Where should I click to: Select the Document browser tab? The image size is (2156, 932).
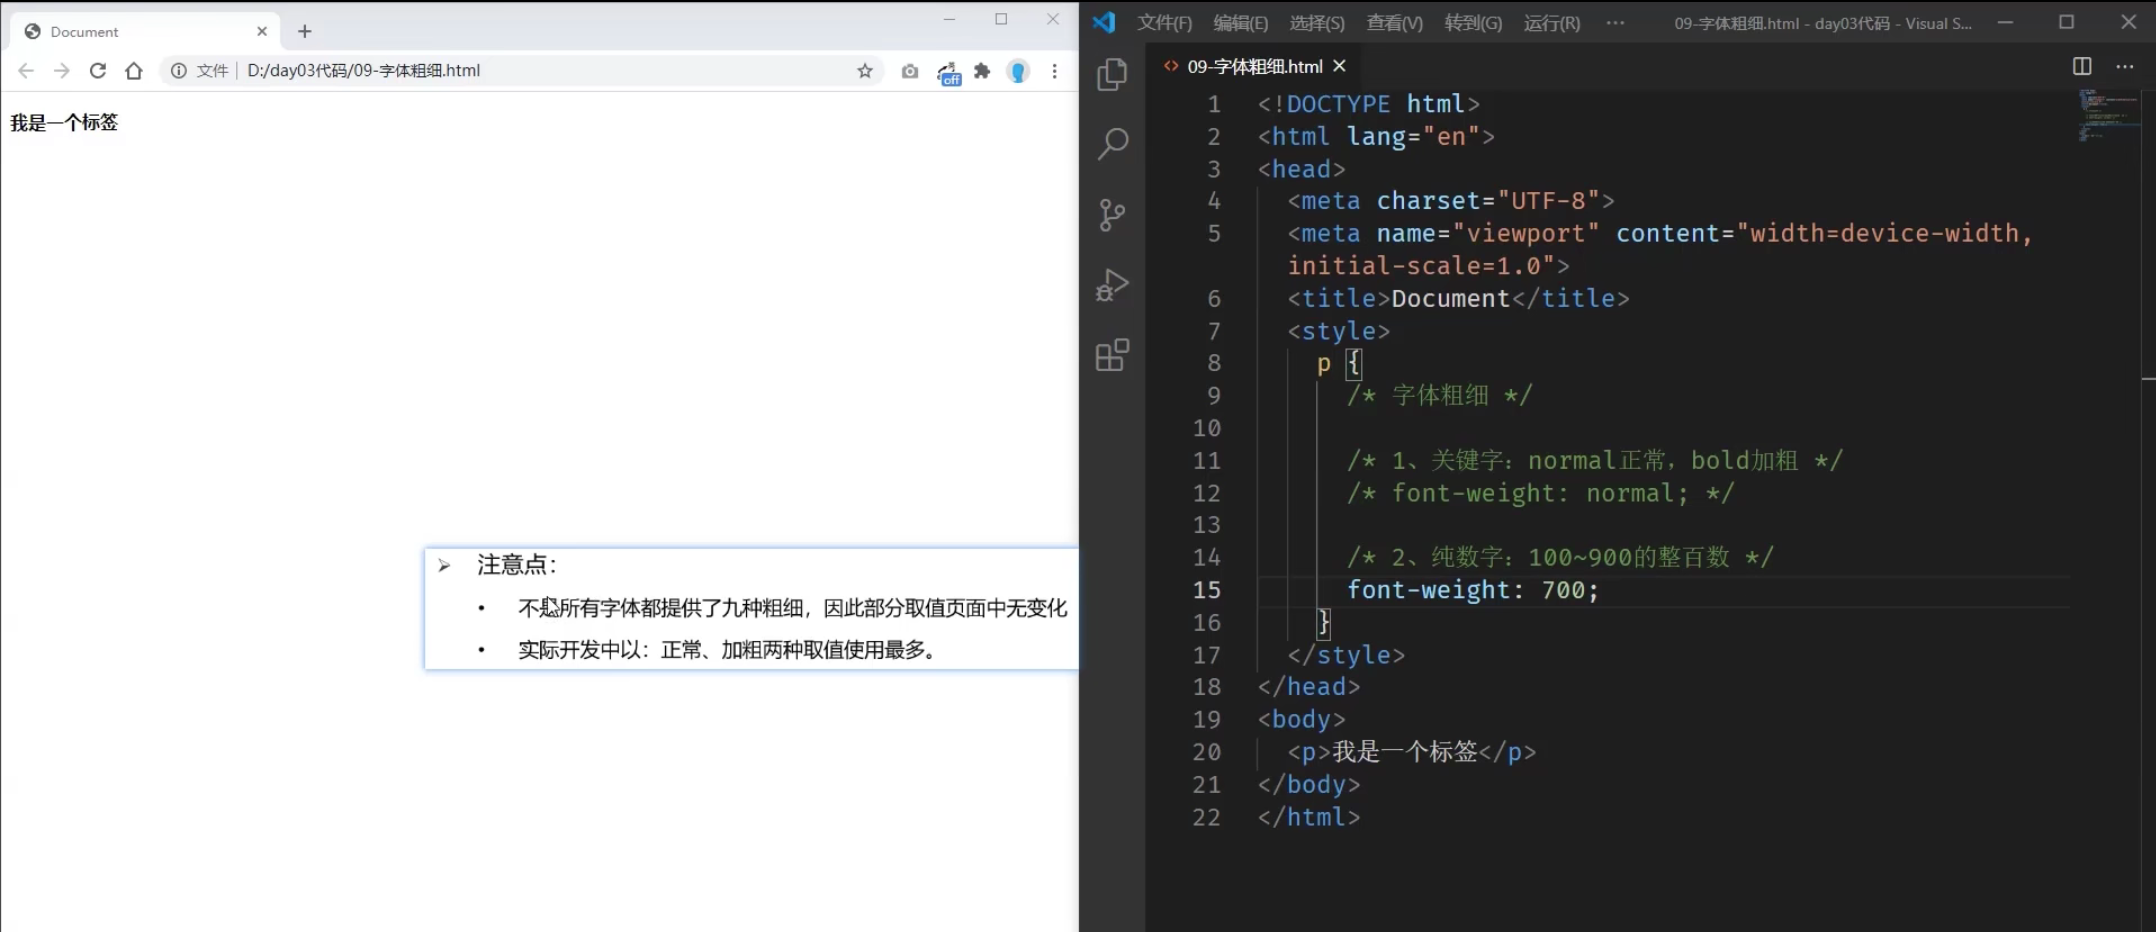coord(145,32)
